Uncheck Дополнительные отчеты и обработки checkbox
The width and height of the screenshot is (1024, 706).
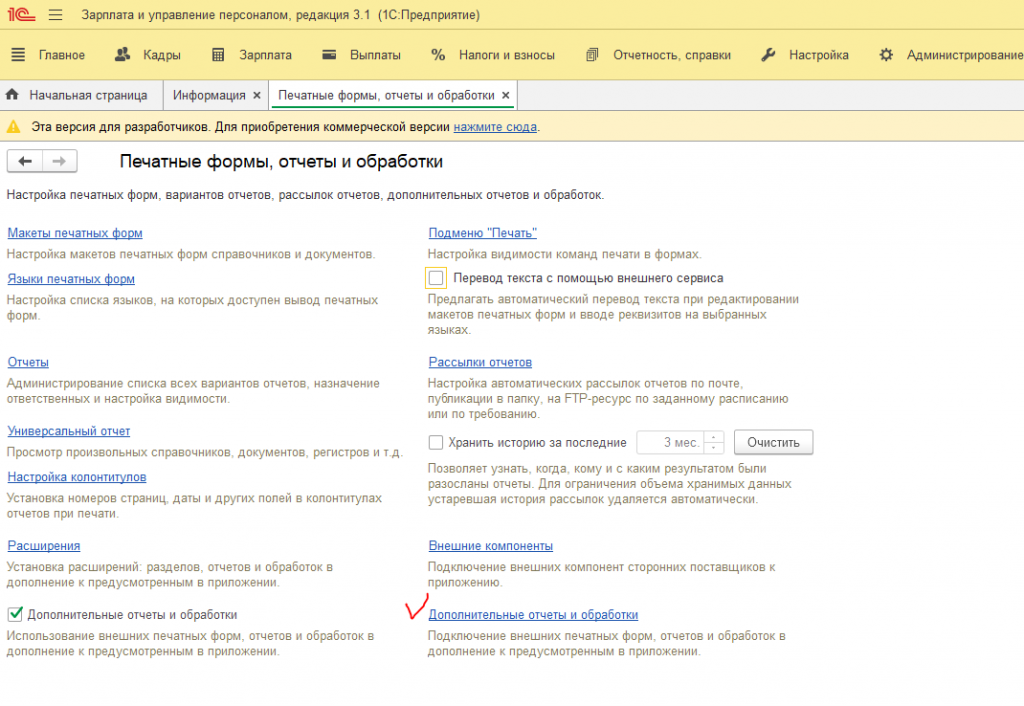[x=15, y=615]
